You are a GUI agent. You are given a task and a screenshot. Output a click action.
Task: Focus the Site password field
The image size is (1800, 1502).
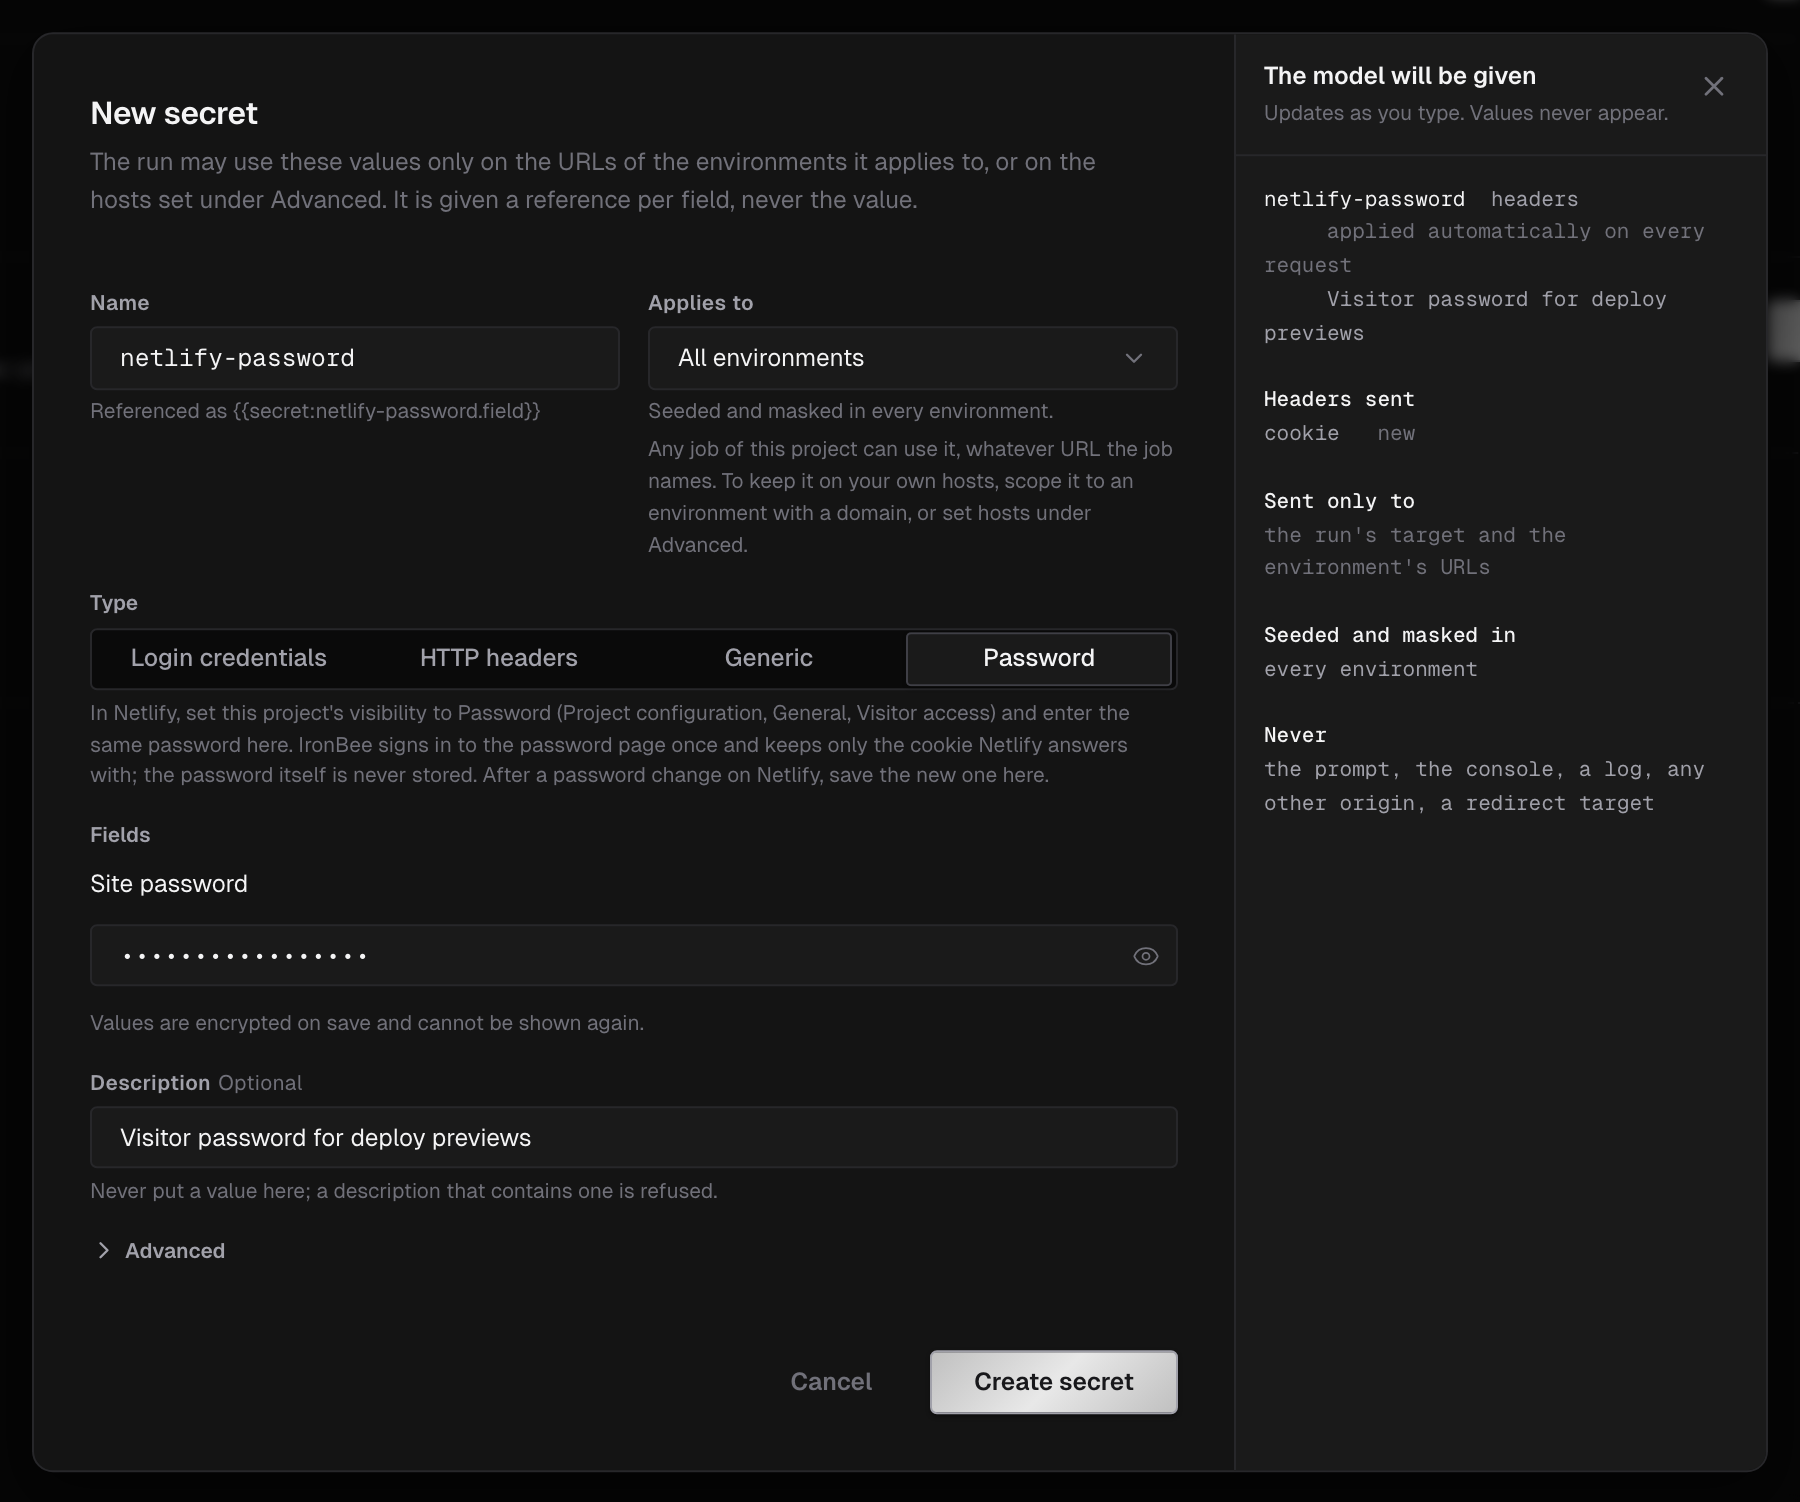634,956
